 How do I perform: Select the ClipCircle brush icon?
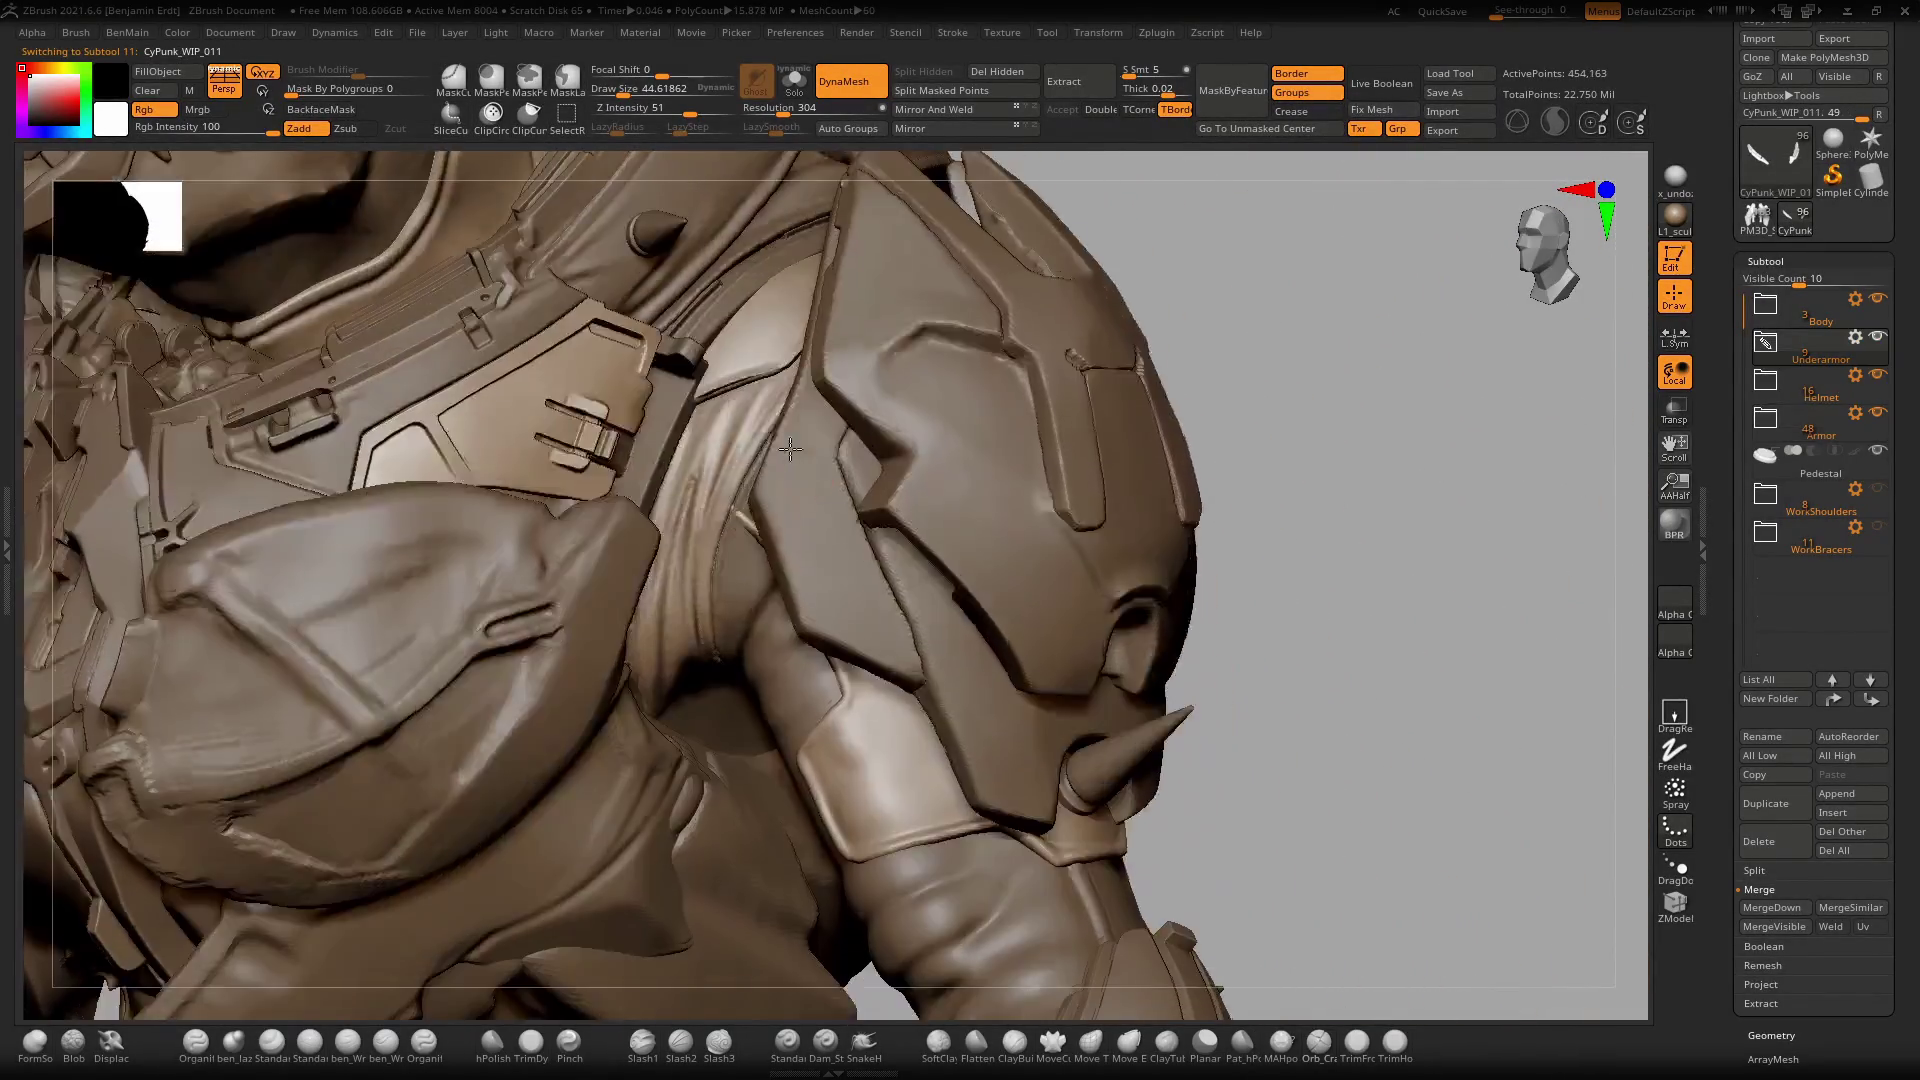(x=491, y=118)
